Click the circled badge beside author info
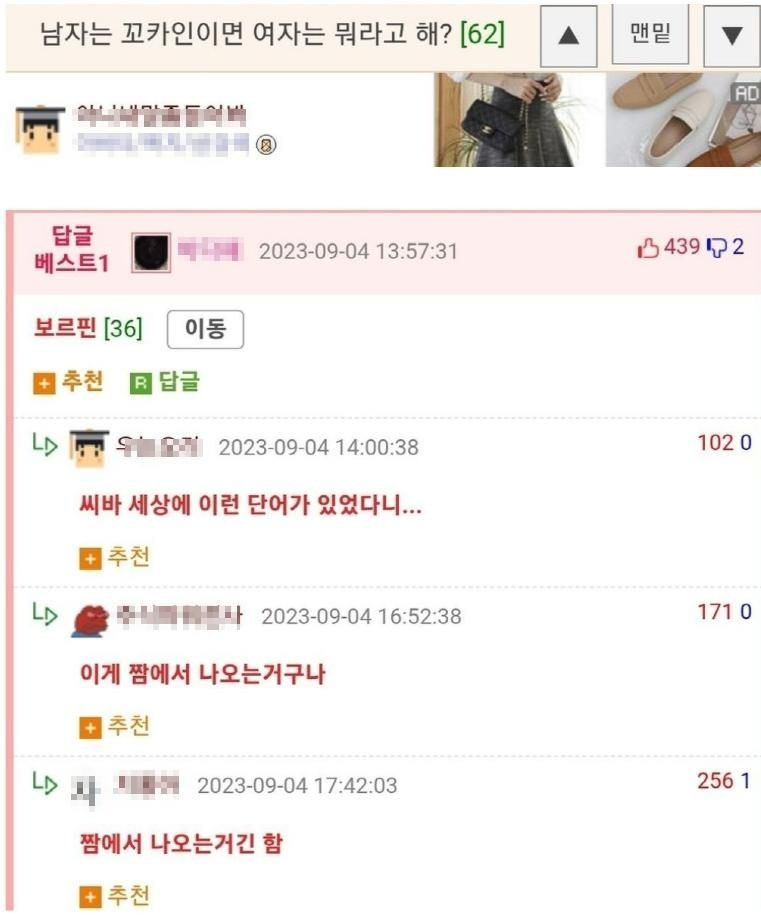The width and height of the screenshot is (761, 915). tap(266, 144)
